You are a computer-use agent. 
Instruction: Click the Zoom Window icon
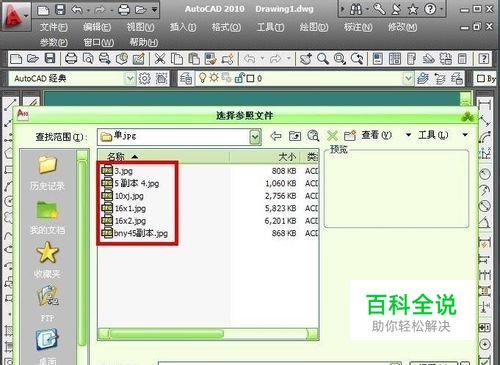(x=339, y=59)
